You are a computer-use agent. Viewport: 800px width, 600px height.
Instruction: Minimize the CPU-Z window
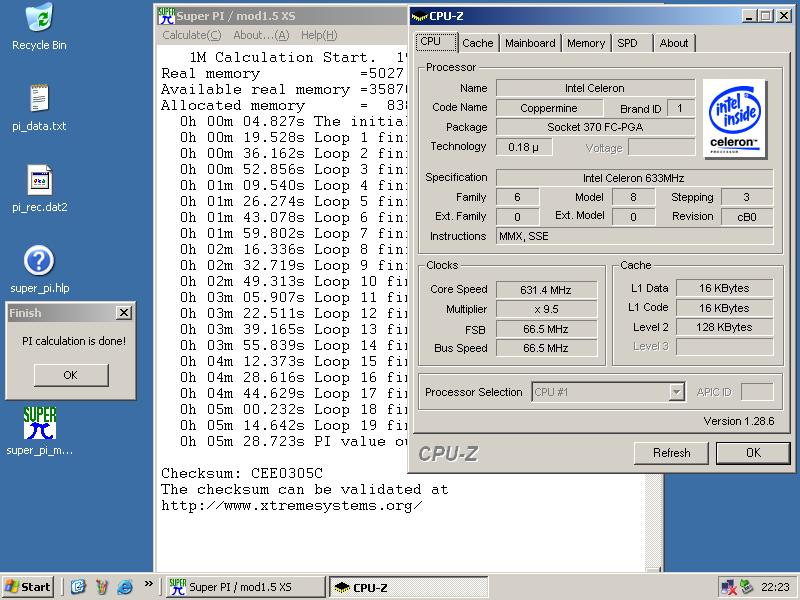pos(749,16)
